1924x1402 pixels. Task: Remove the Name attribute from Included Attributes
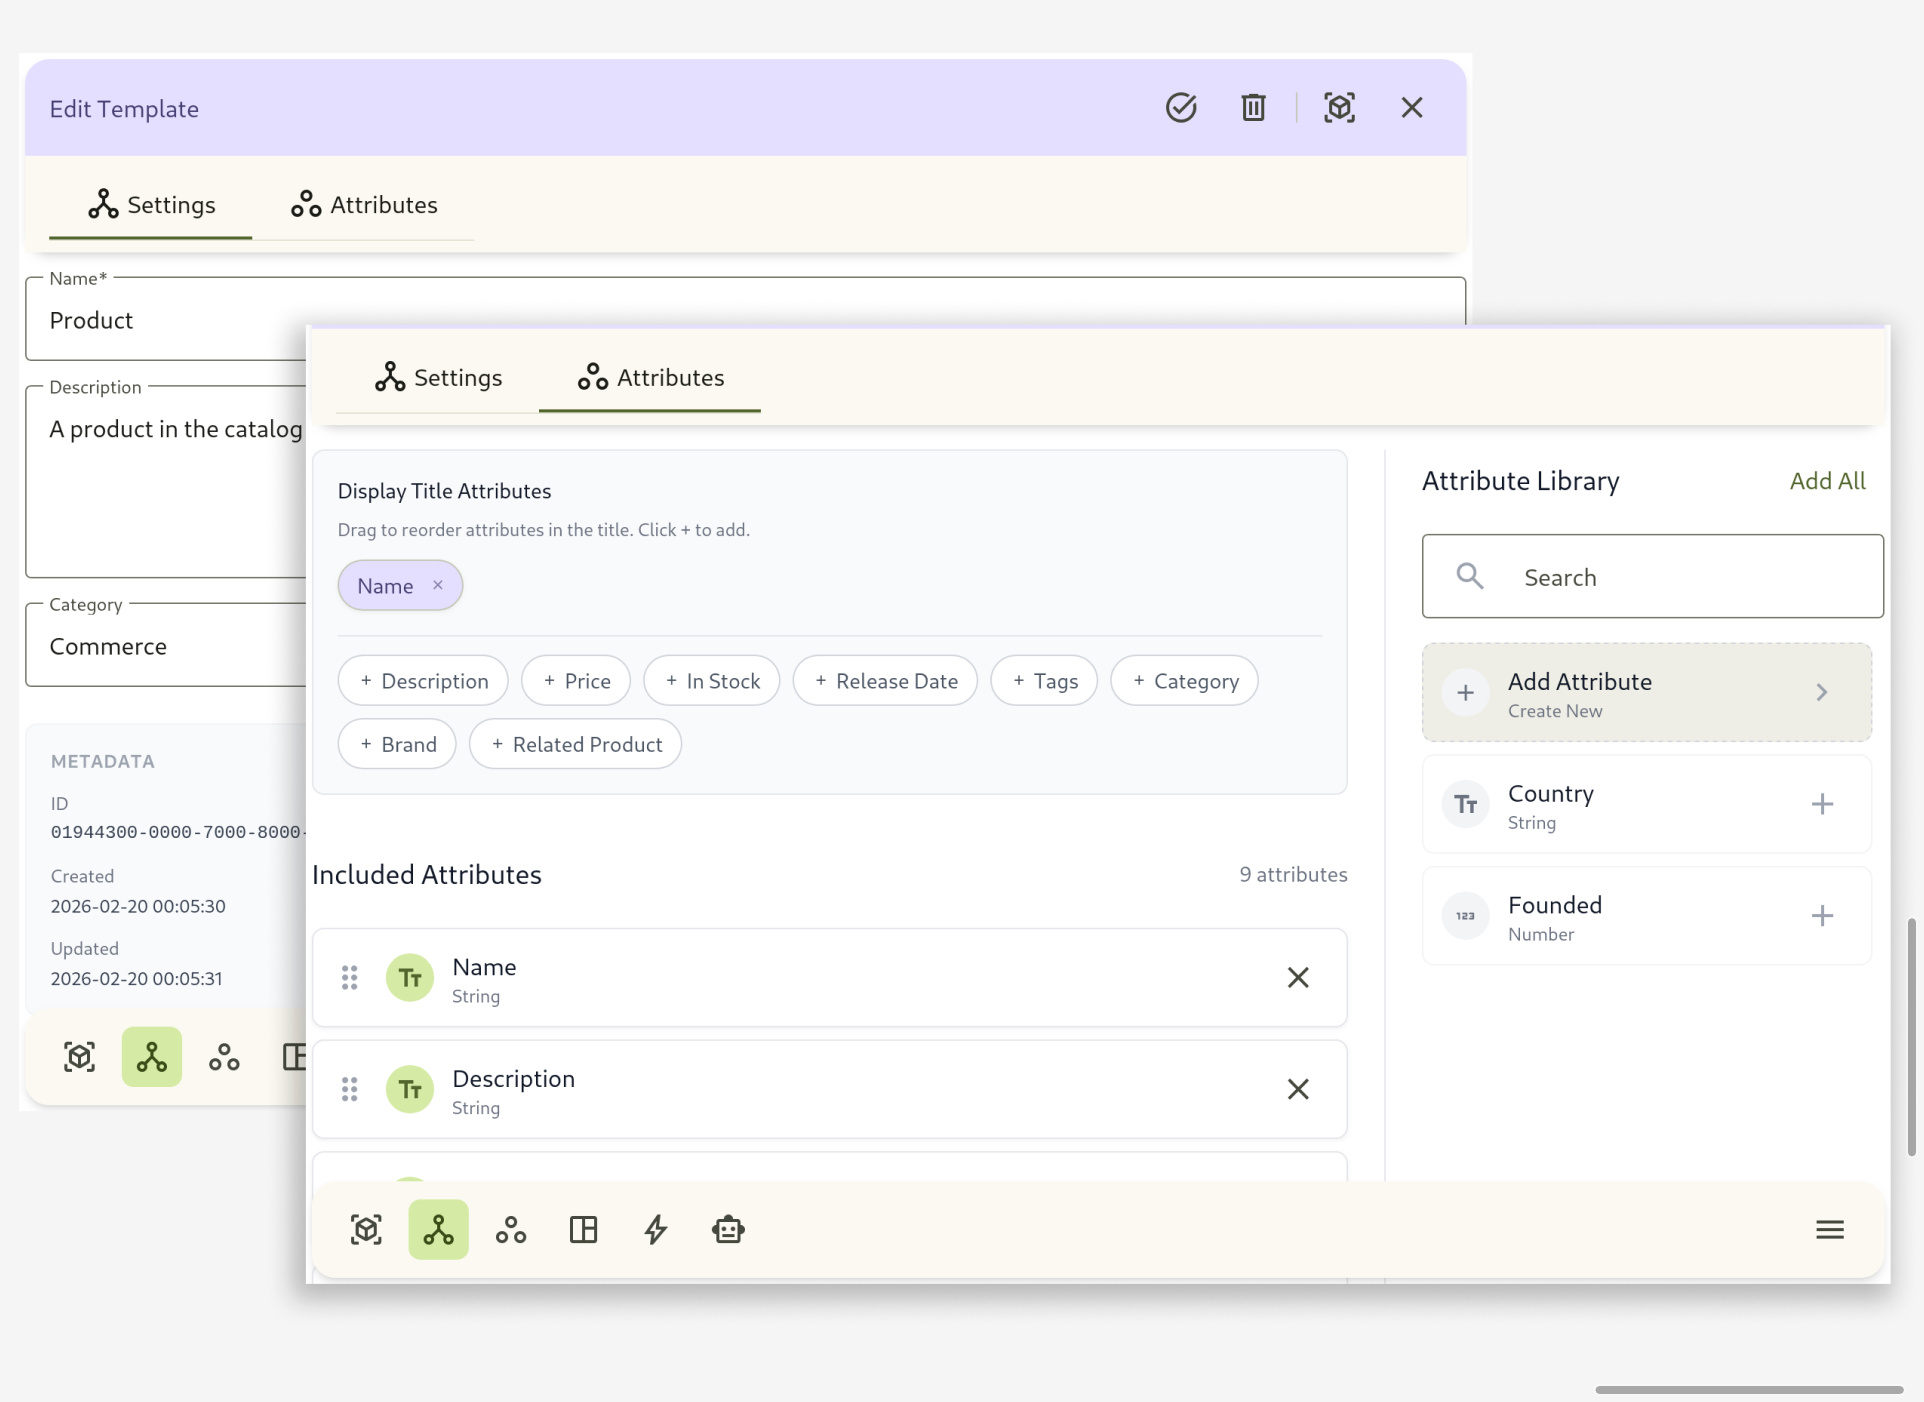[1298, 977]
